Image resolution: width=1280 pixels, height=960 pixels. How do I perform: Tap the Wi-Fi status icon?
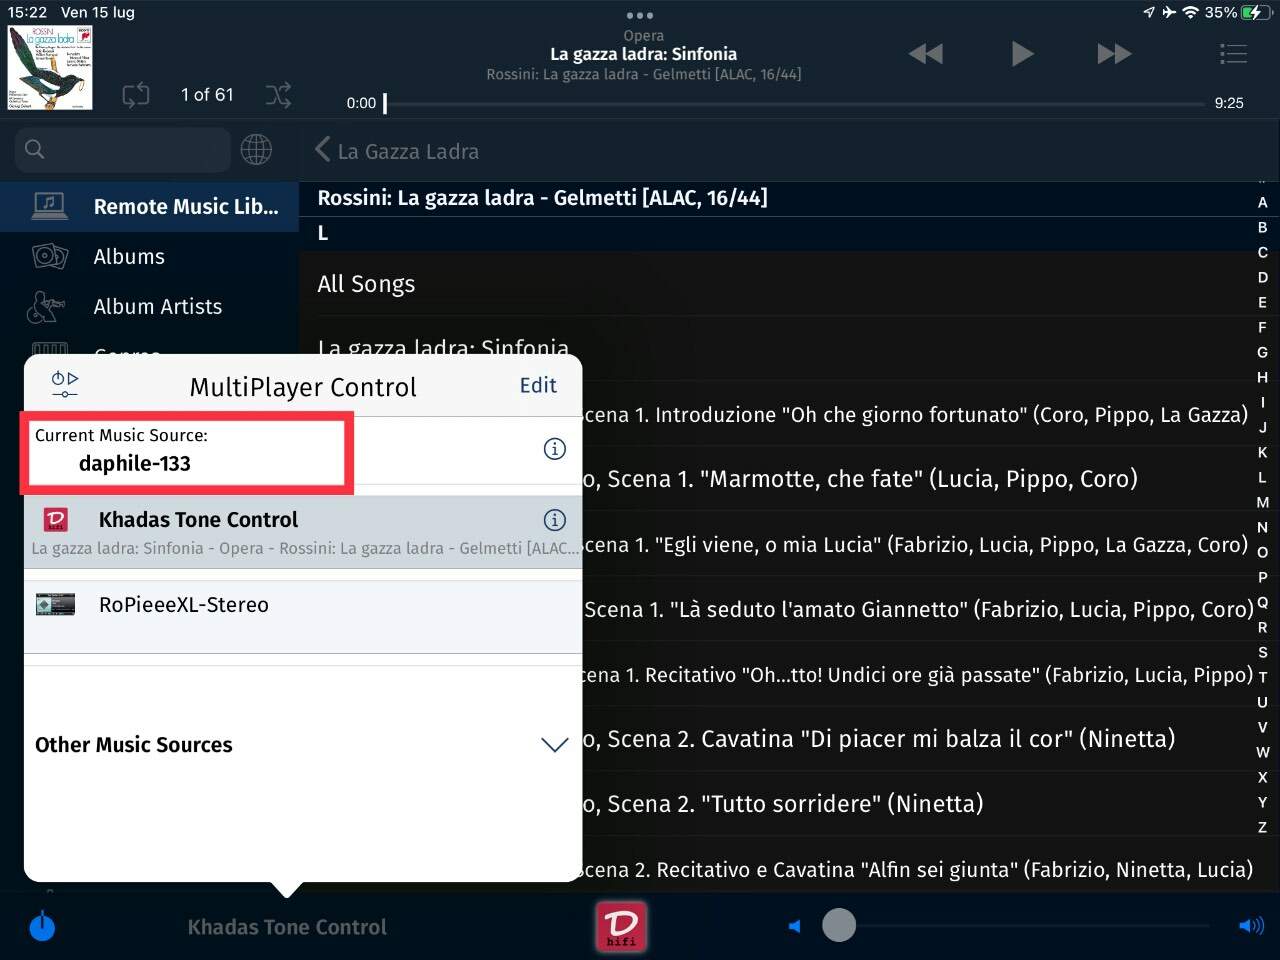tap(1190, 13)
